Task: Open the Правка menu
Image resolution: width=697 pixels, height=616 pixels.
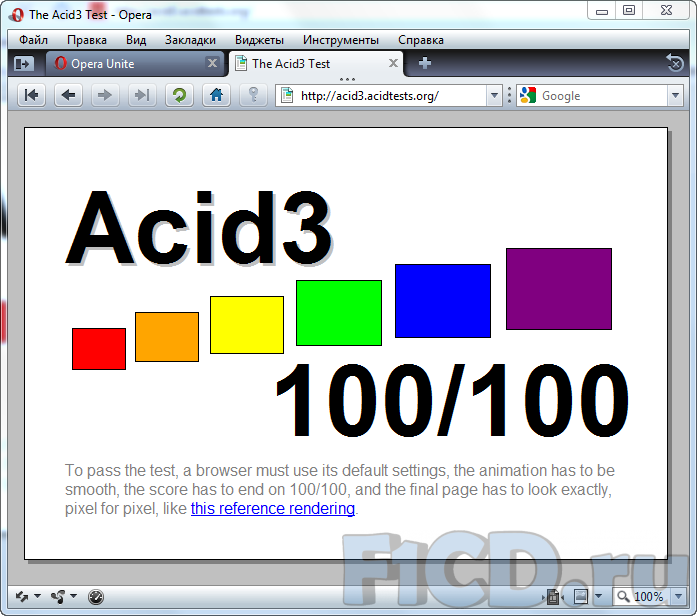Action: [87, 40]
